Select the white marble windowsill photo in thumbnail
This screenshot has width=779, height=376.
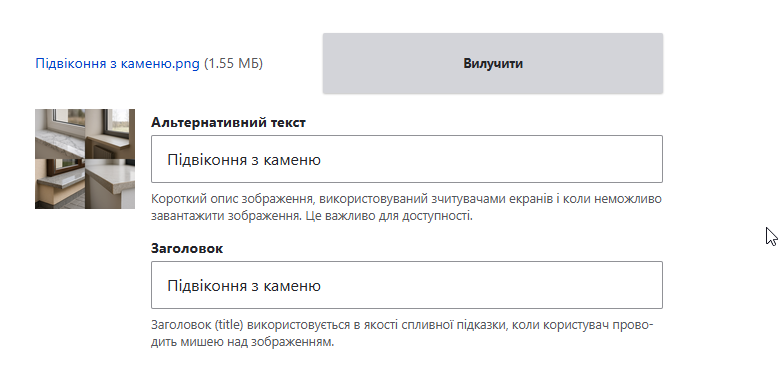60,134
